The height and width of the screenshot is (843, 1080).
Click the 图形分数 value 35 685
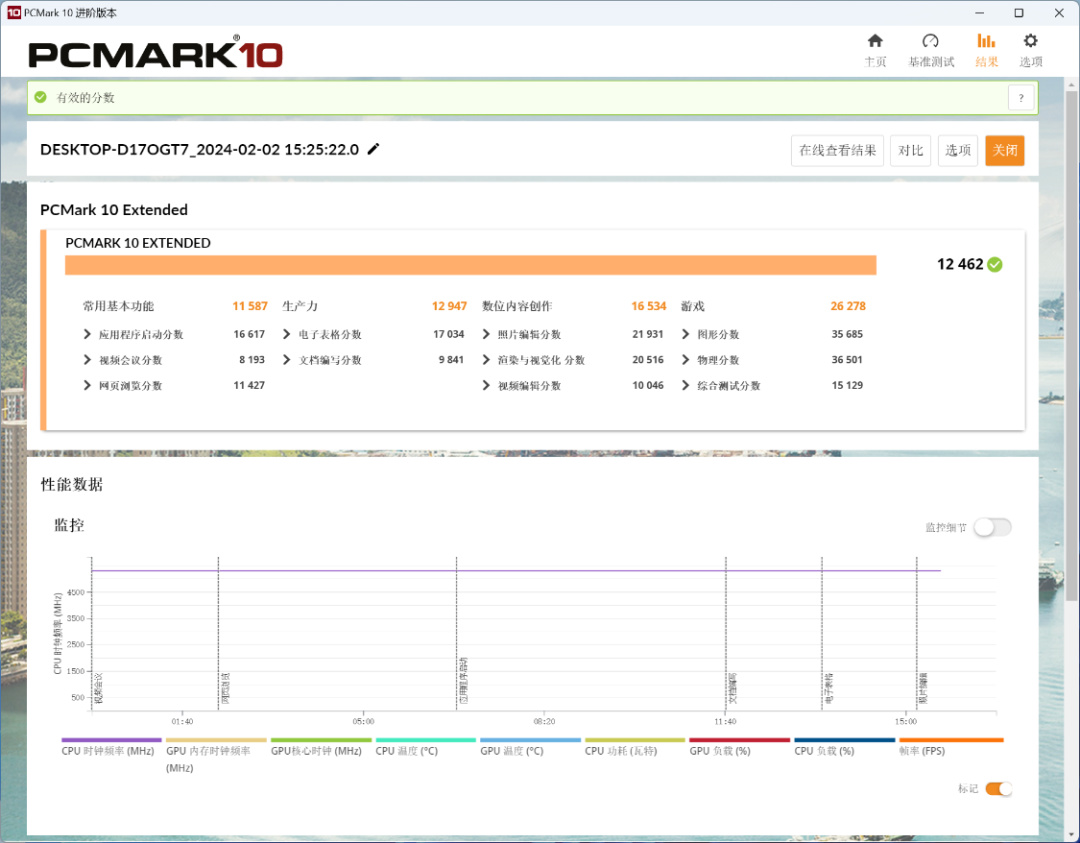847,334
